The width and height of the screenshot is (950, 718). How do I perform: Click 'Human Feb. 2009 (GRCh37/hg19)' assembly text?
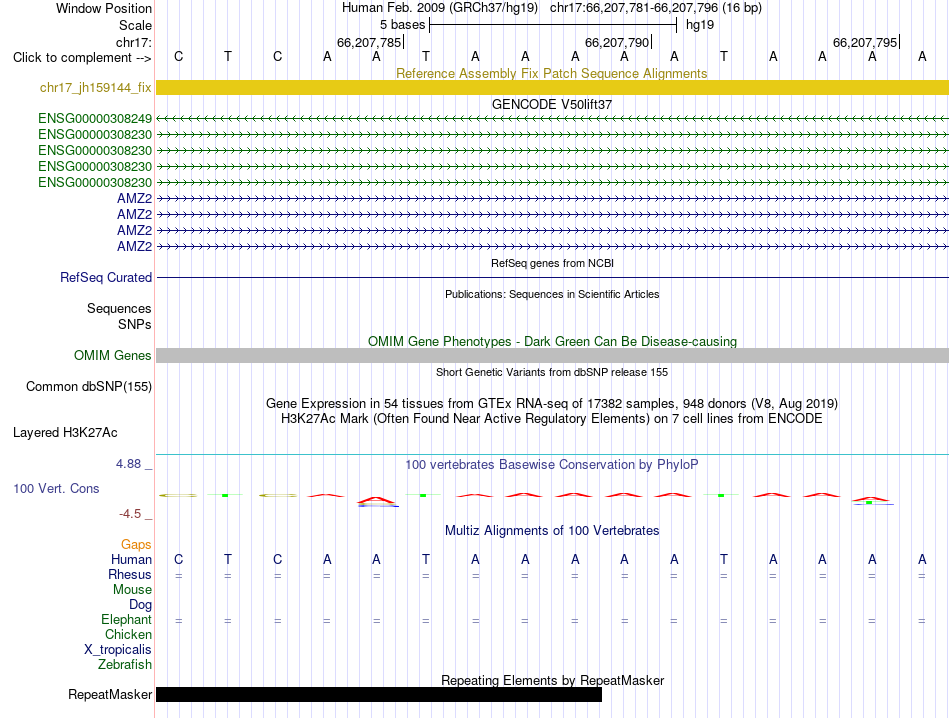click(440, 8)
